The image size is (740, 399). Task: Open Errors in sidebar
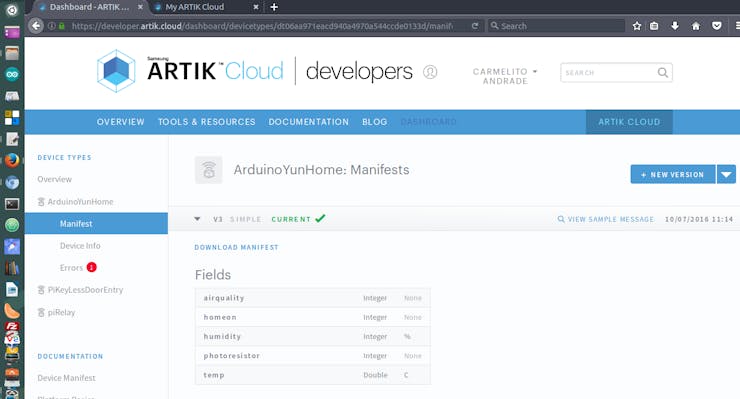point(71,268)
